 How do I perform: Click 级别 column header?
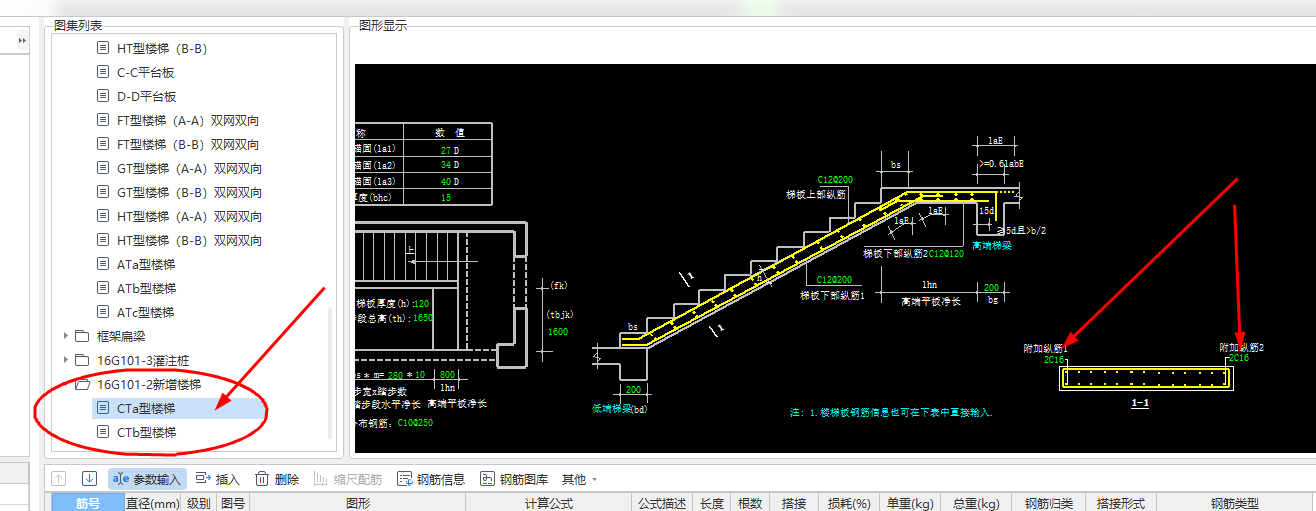[199, 504]
